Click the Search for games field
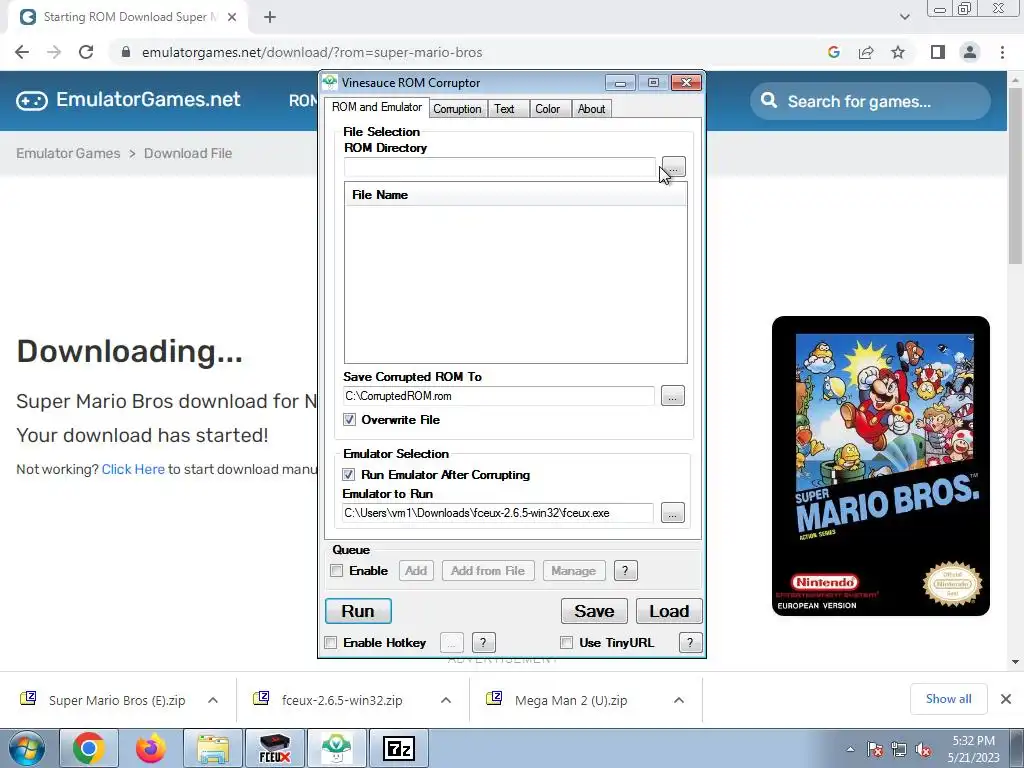1024x768 pixels. (870, 101)
